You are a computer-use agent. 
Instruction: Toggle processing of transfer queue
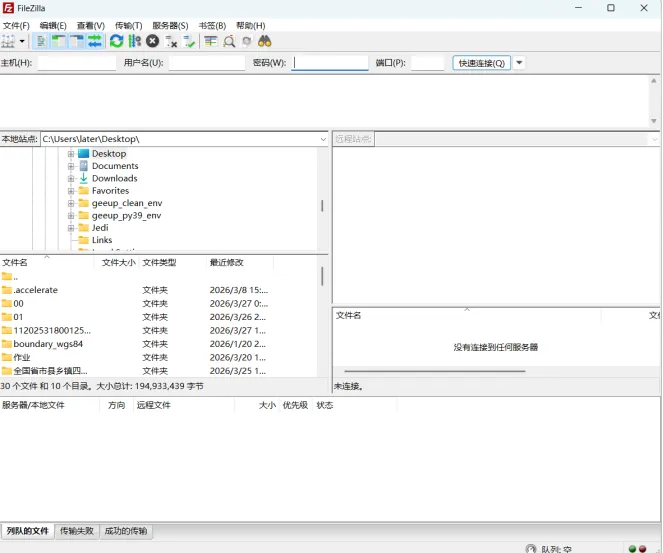pos(134,41)
